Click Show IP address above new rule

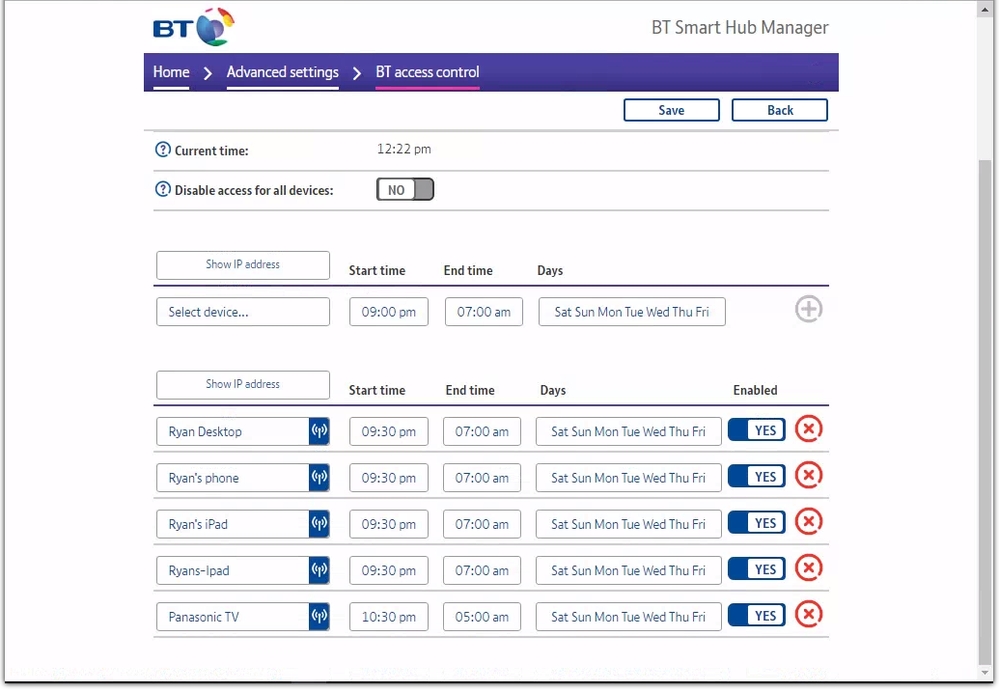point(243,264)
